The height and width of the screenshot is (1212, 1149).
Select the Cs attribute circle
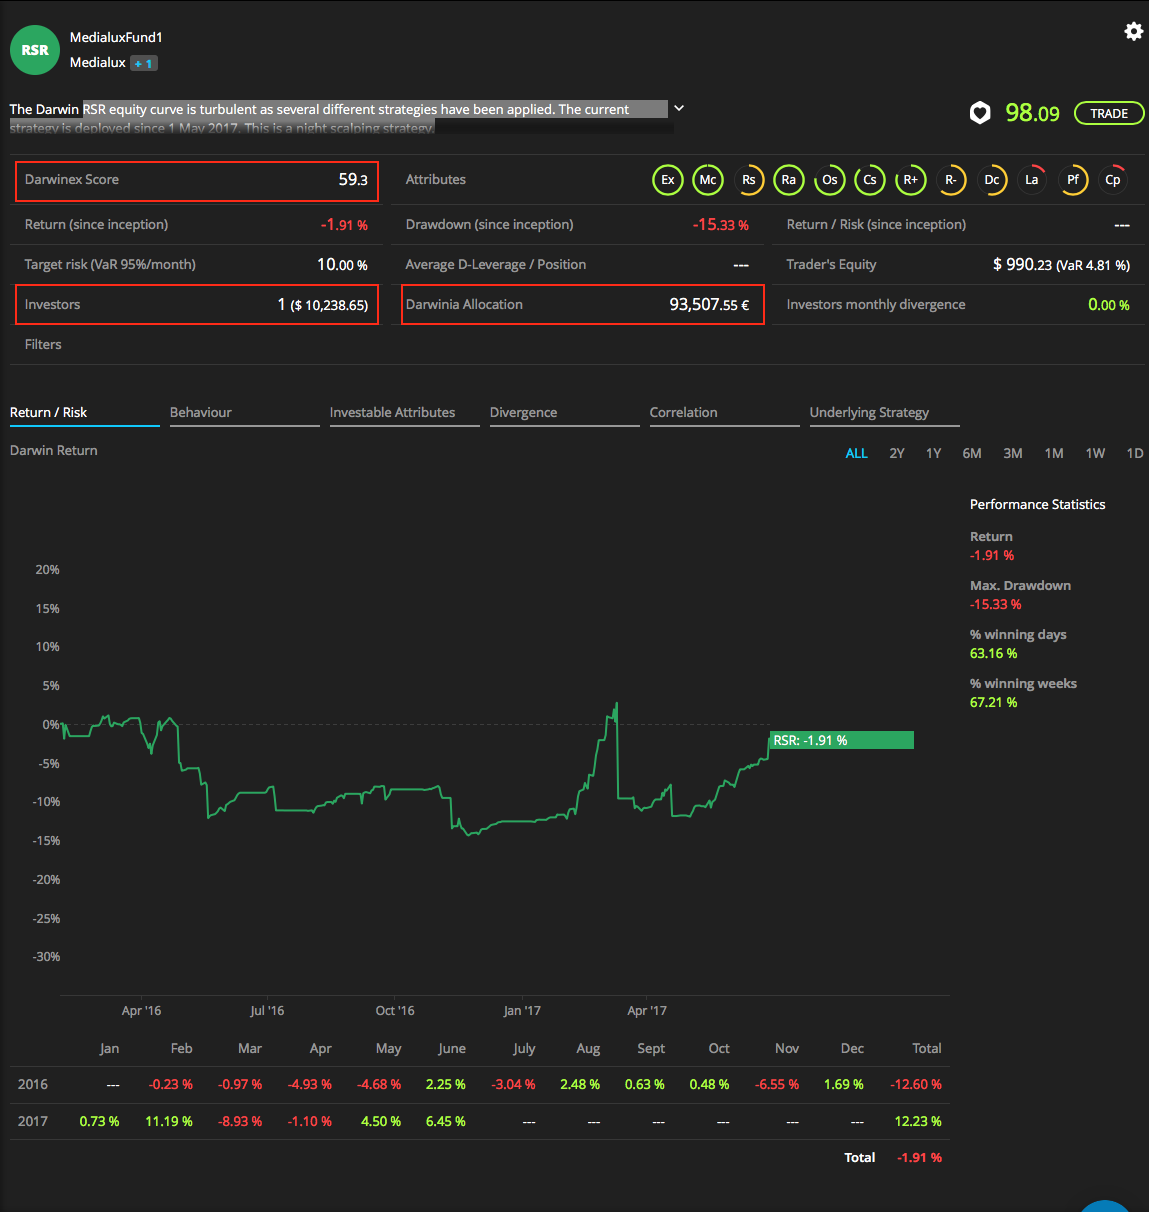point(870,180)
